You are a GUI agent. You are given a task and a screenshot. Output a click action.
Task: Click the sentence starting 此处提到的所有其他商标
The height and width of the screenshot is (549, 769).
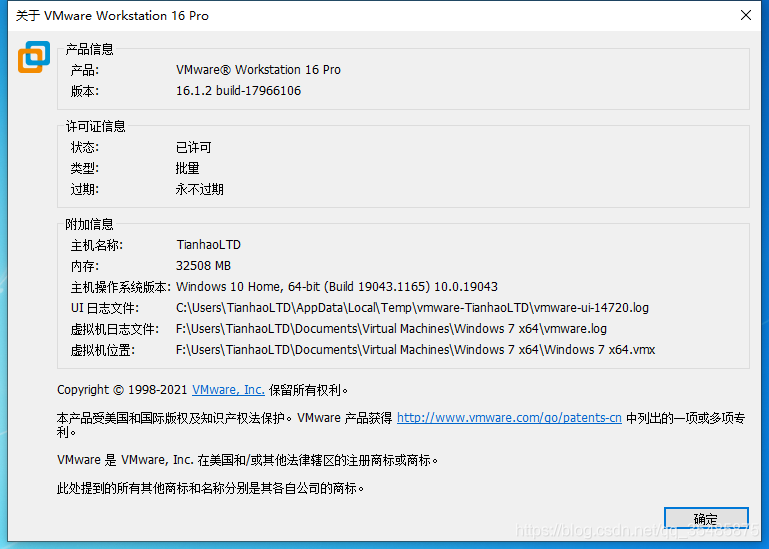click(211, 488)
